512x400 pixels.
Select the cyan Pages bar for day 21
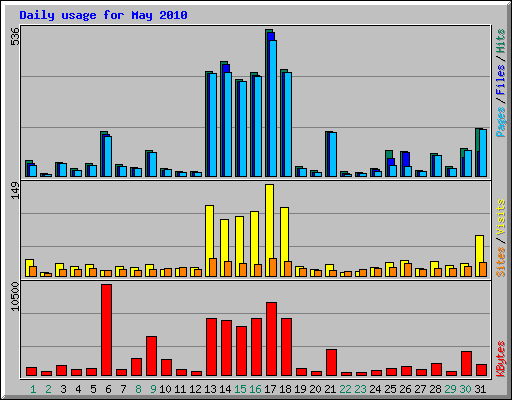pyautogui.click(x=333, y=154)
